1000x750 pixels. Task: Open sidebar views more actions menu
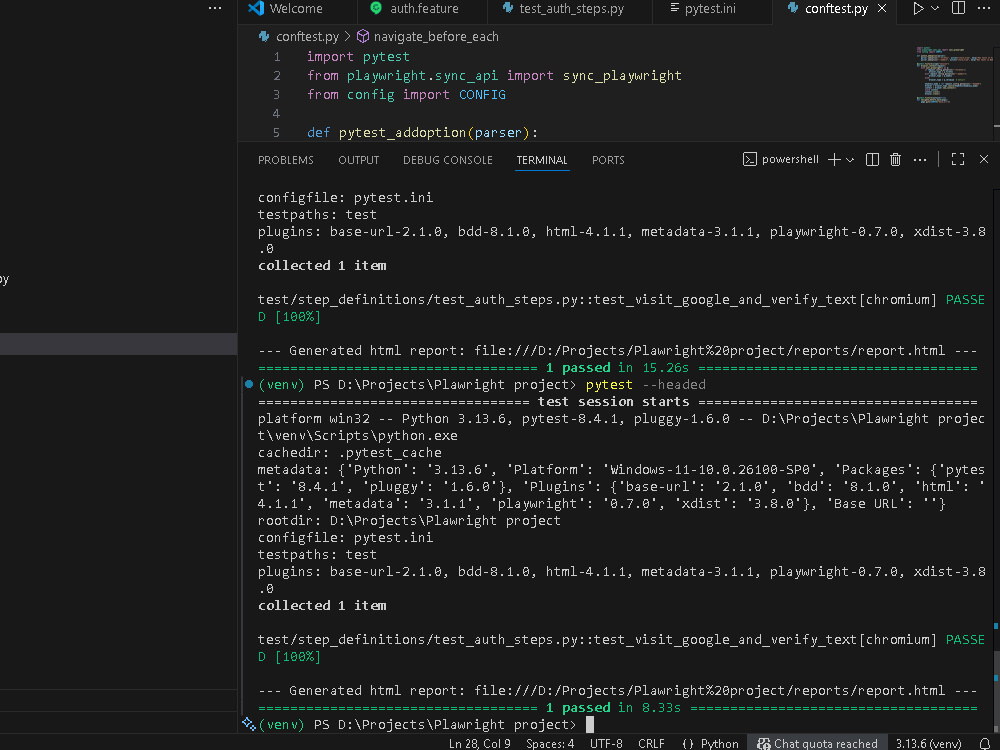coord(215,8)
